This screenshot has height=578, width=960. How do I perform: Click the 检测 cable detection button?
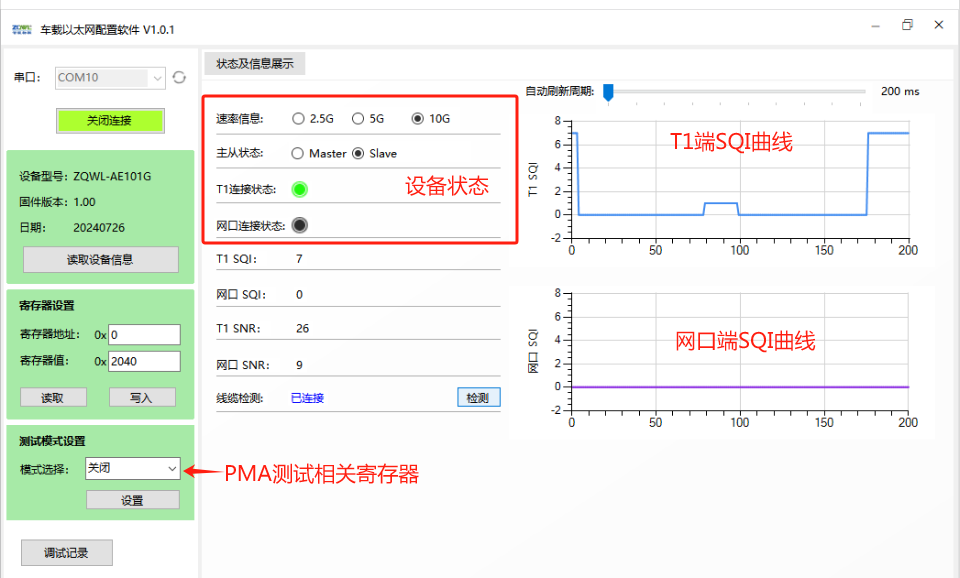tap(478, 398)
